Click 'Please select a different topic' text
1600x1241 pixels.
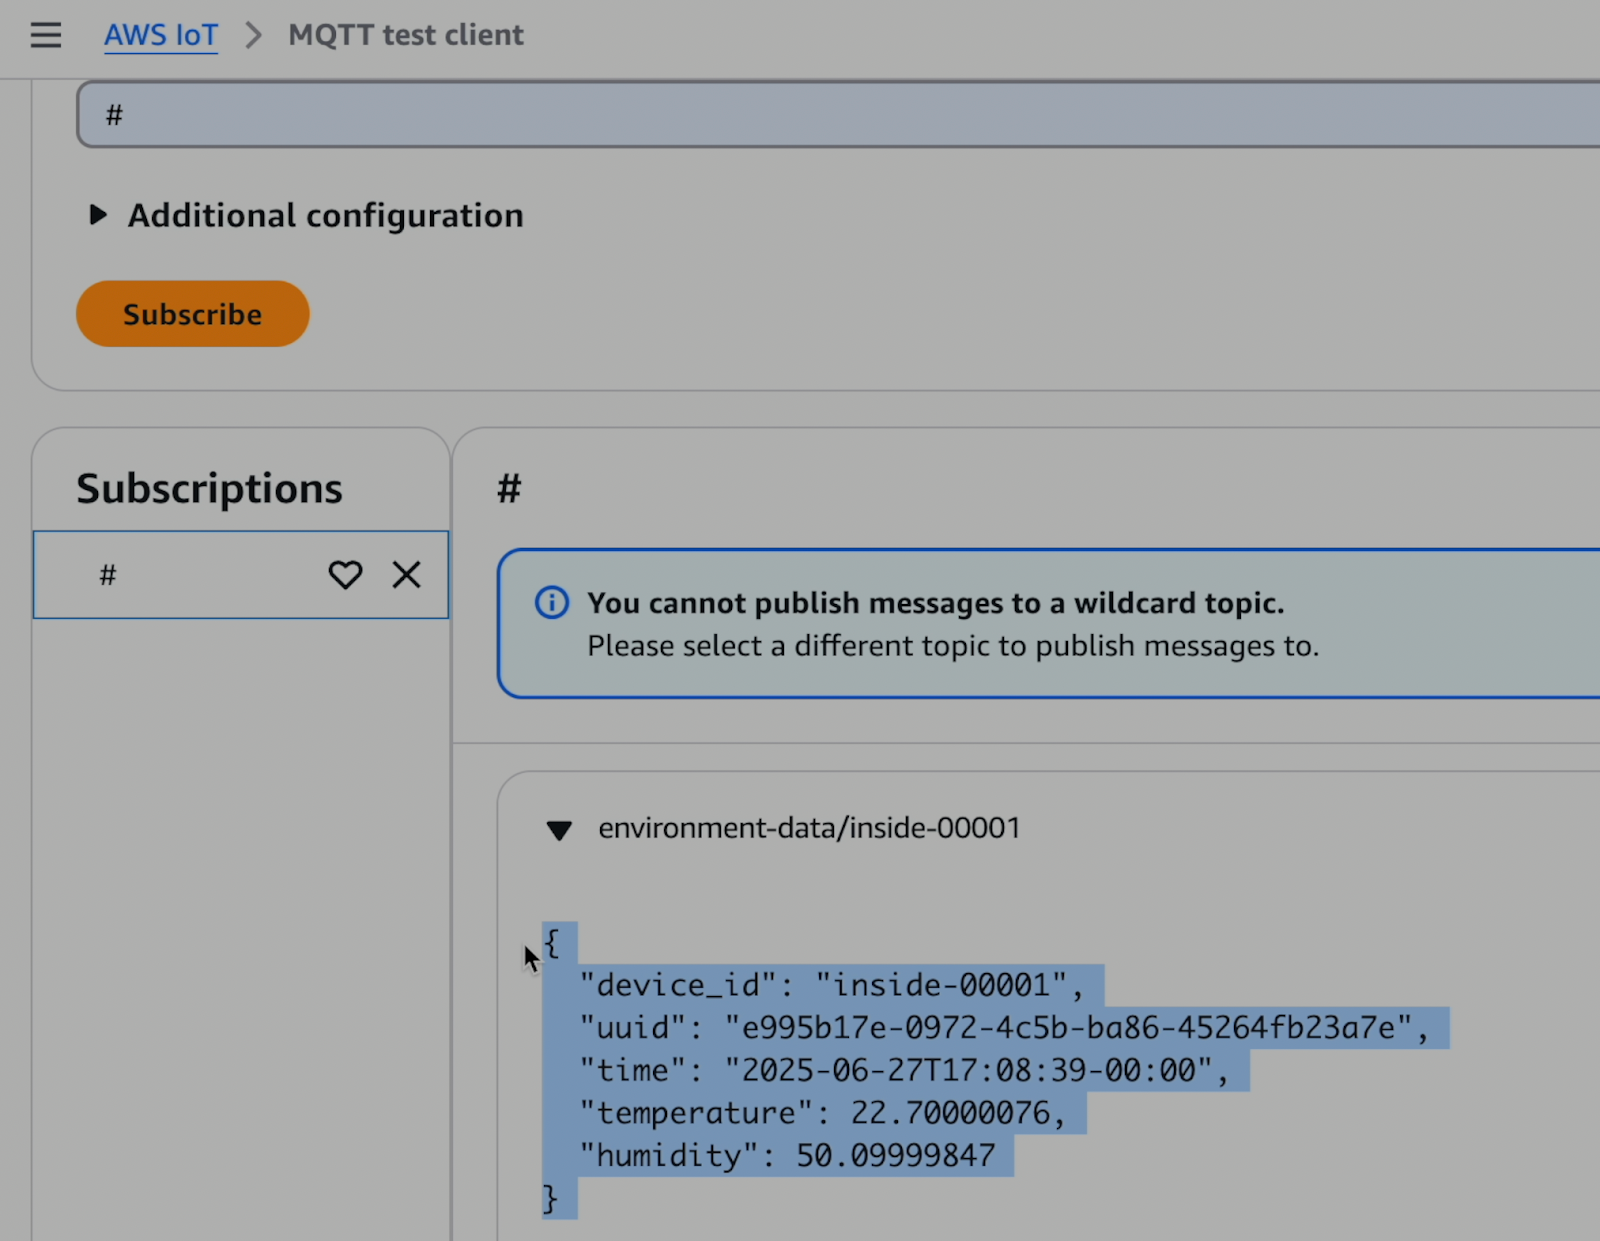(953, 646)
